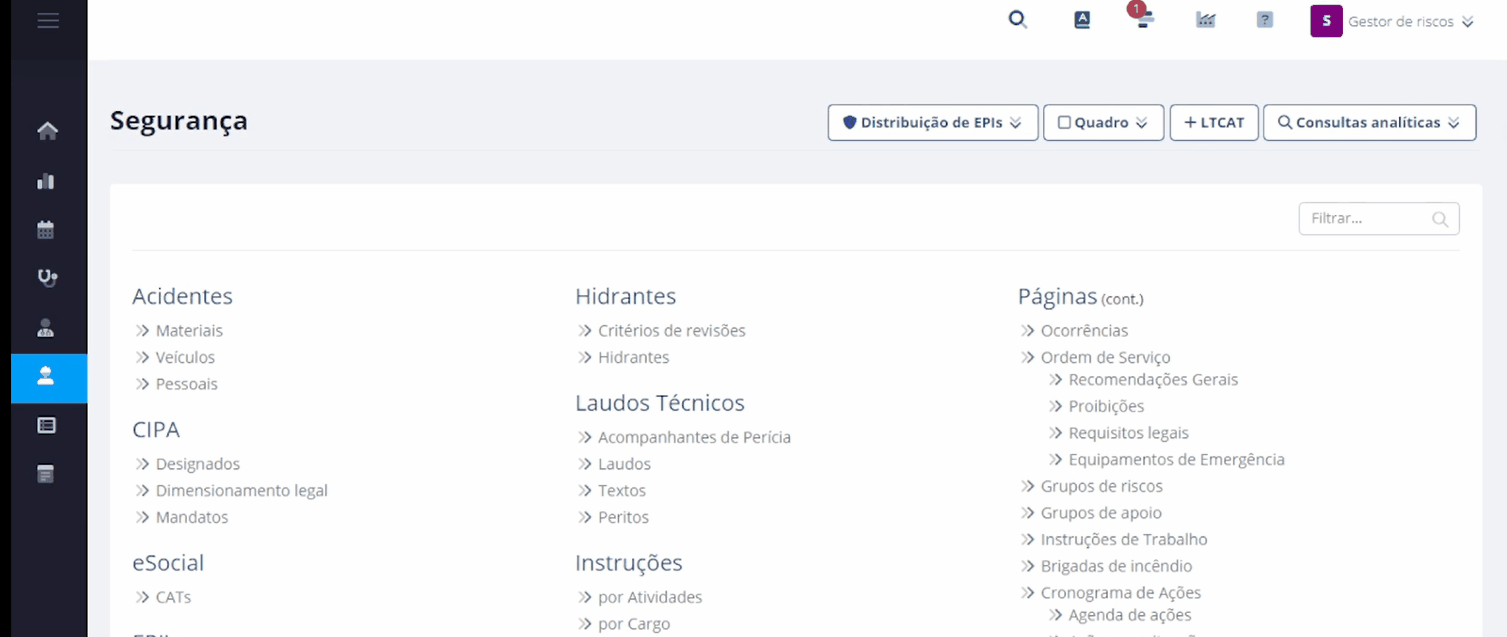Screen dimensions: 1507x637
Task: Go to Grupos de riscos
Action: point(1102,487)
